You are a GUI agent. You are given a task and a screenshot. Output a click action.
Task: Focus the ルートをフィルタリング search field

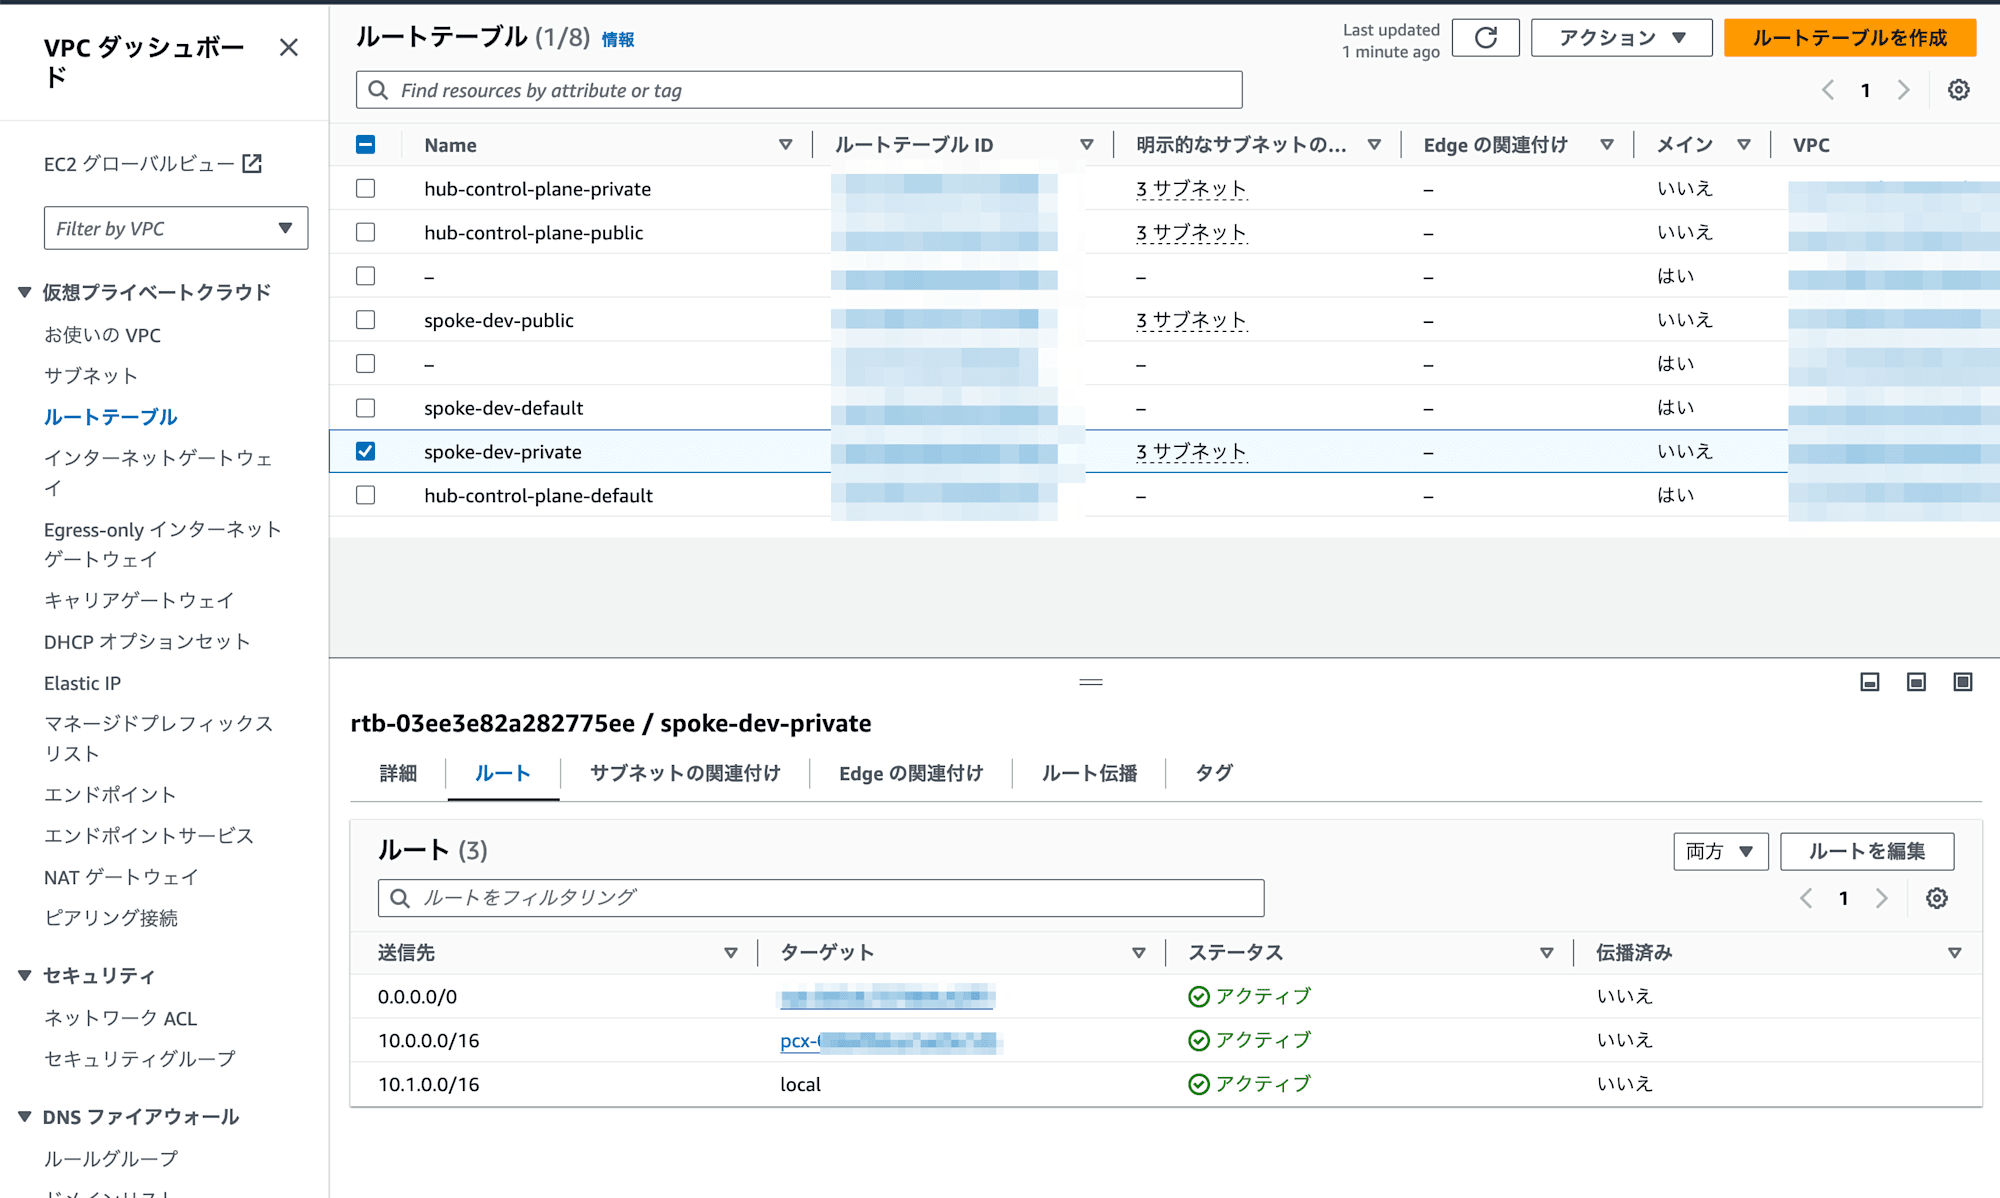pyautogui.click(x=821, y=898)
